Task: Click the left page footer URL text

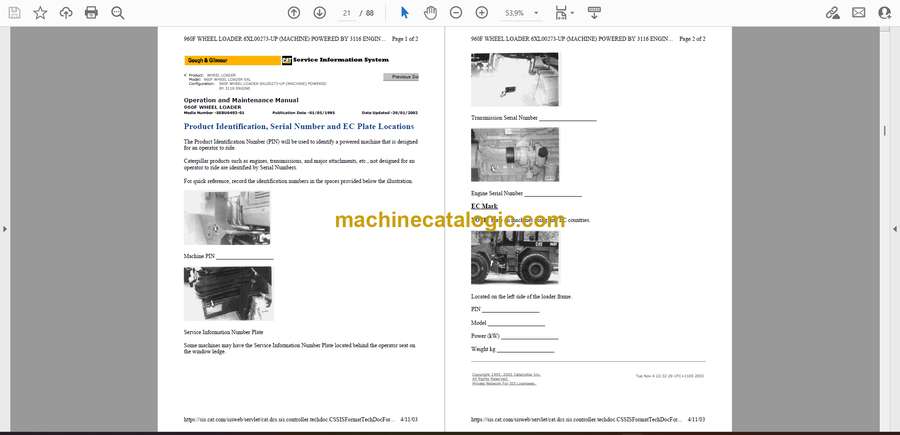Action: [289, 420]
